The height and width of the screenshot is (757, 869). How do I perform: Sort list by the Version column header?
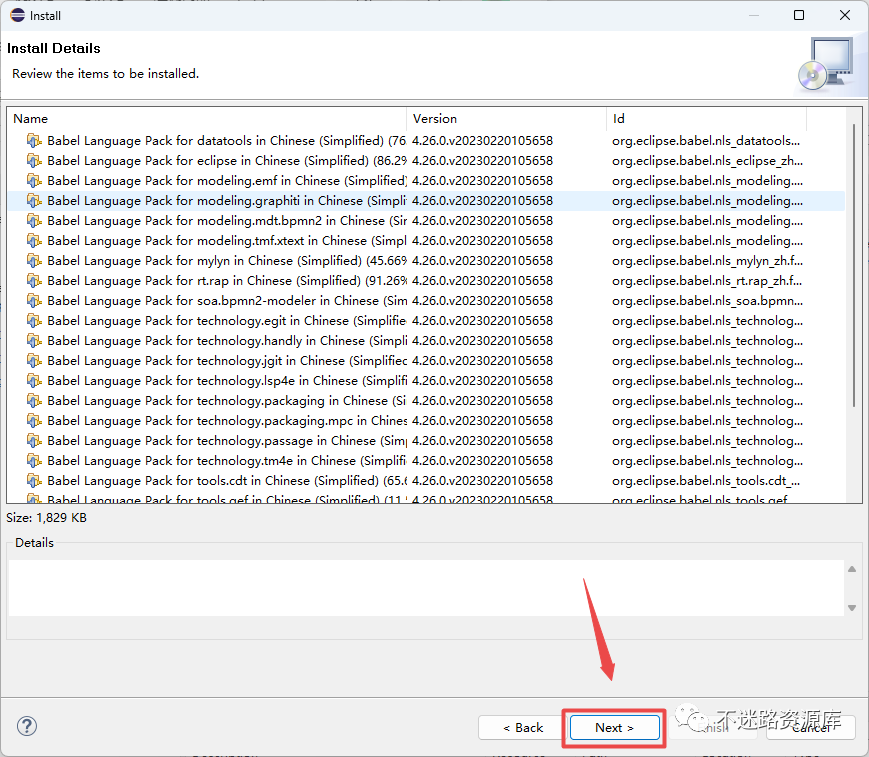pos(507,119)
